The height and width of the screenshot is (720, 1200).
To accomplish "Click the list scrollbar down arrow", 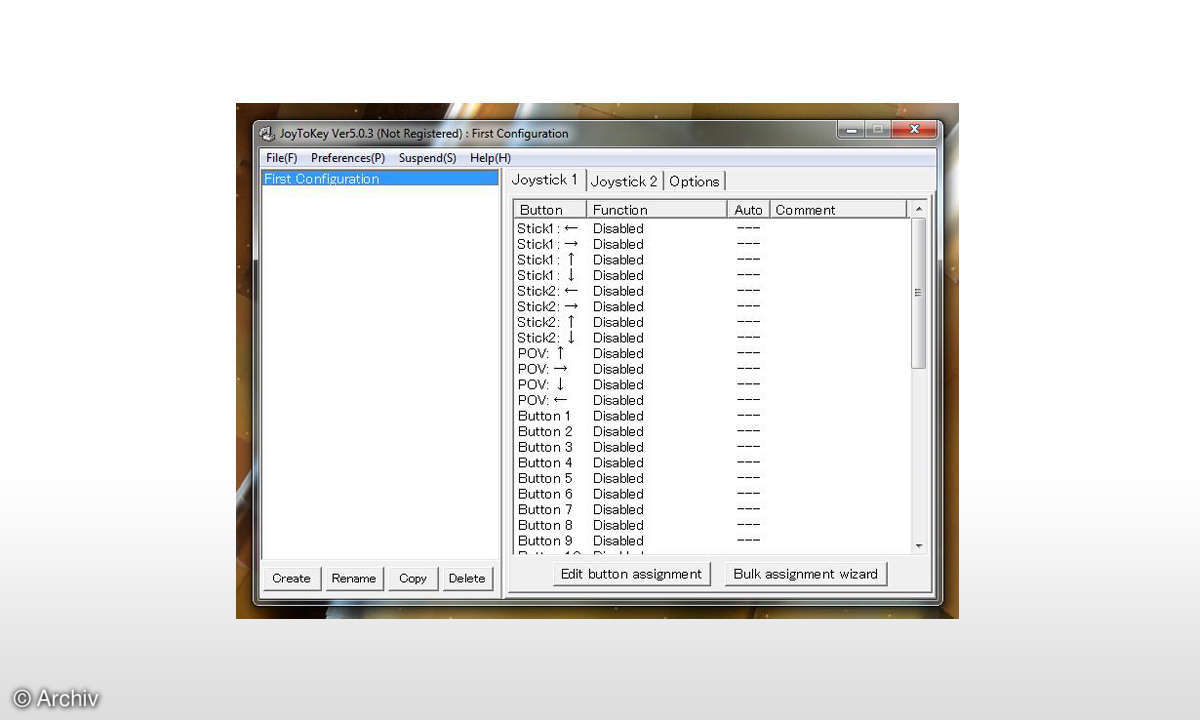I will [919, 546].
